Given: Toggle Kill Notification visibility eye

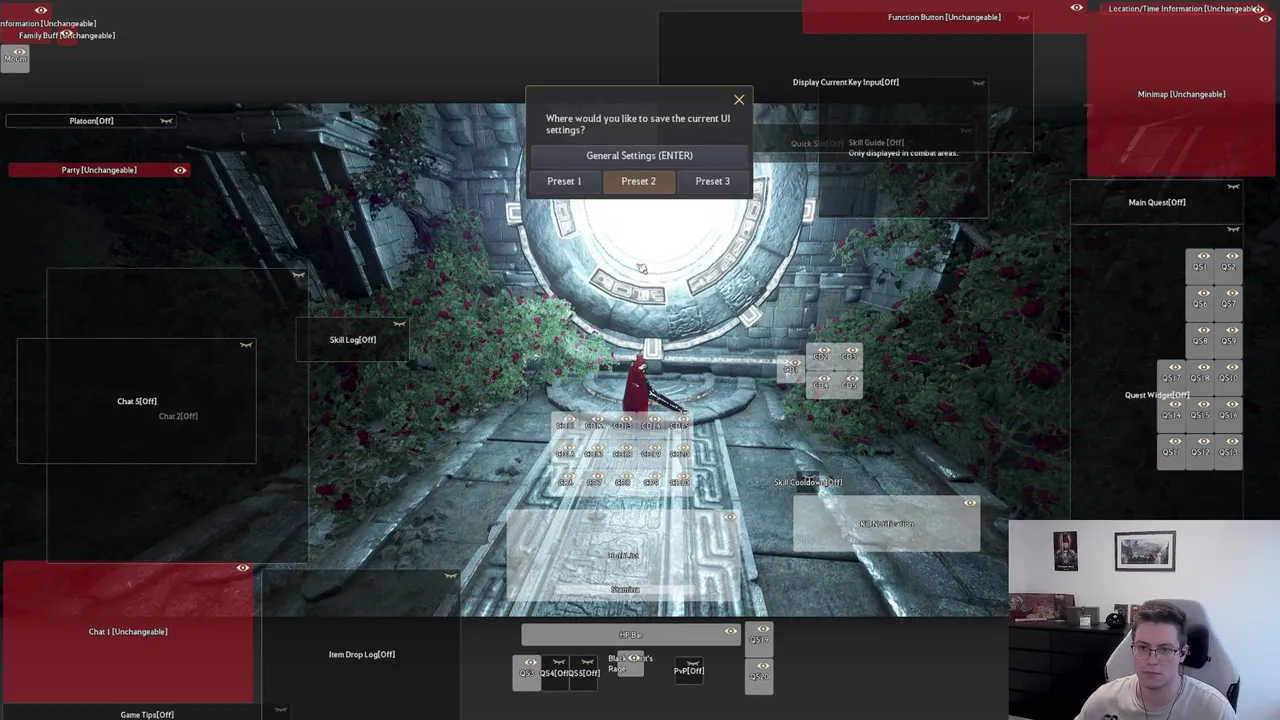Looking at the screenshot, I should [970, 503].
